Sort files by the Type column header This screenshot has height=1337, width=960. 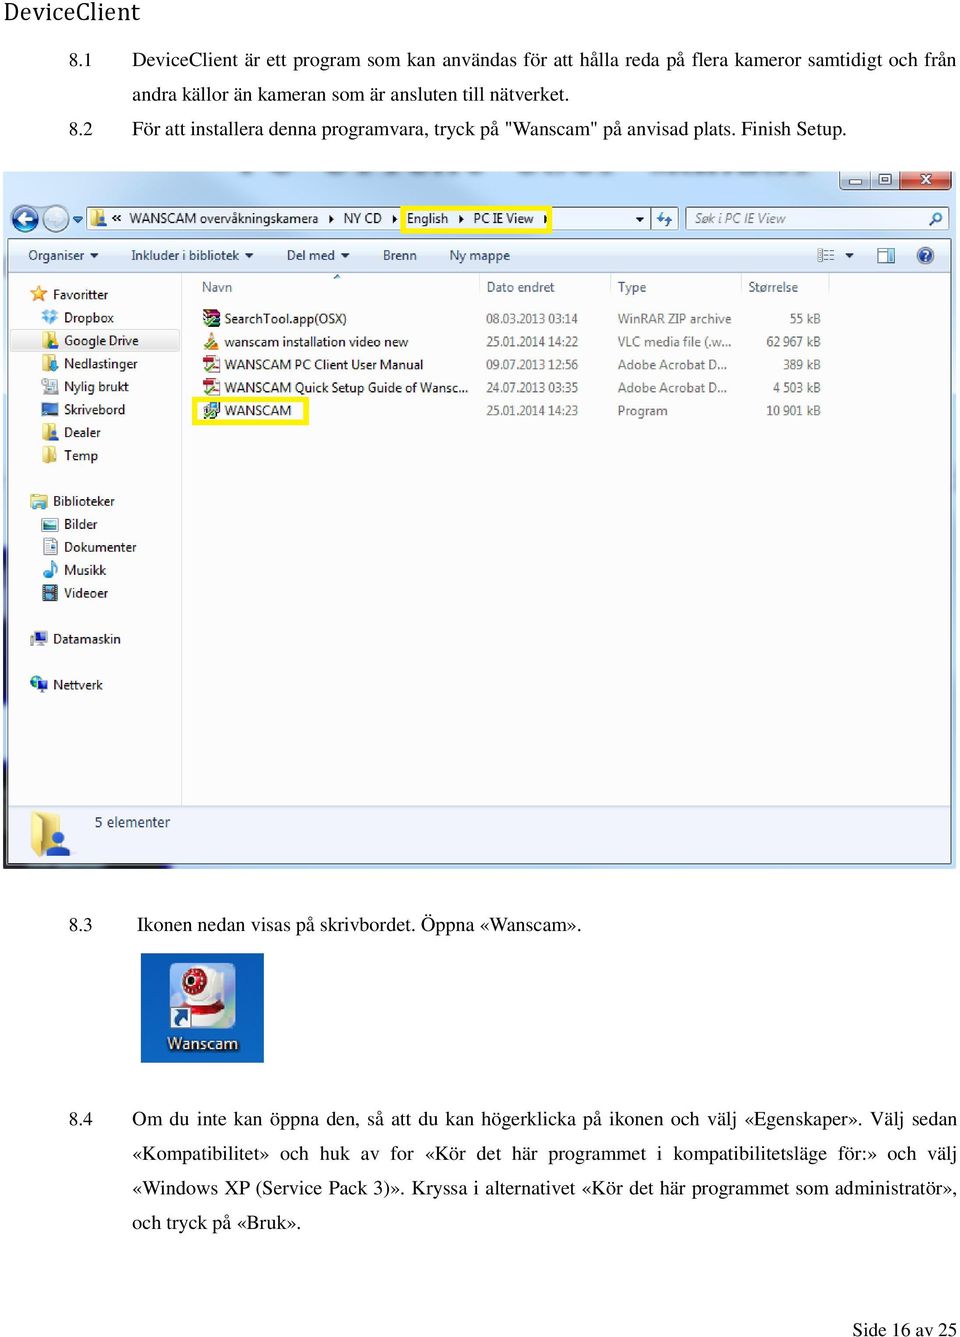click(631, 287)
